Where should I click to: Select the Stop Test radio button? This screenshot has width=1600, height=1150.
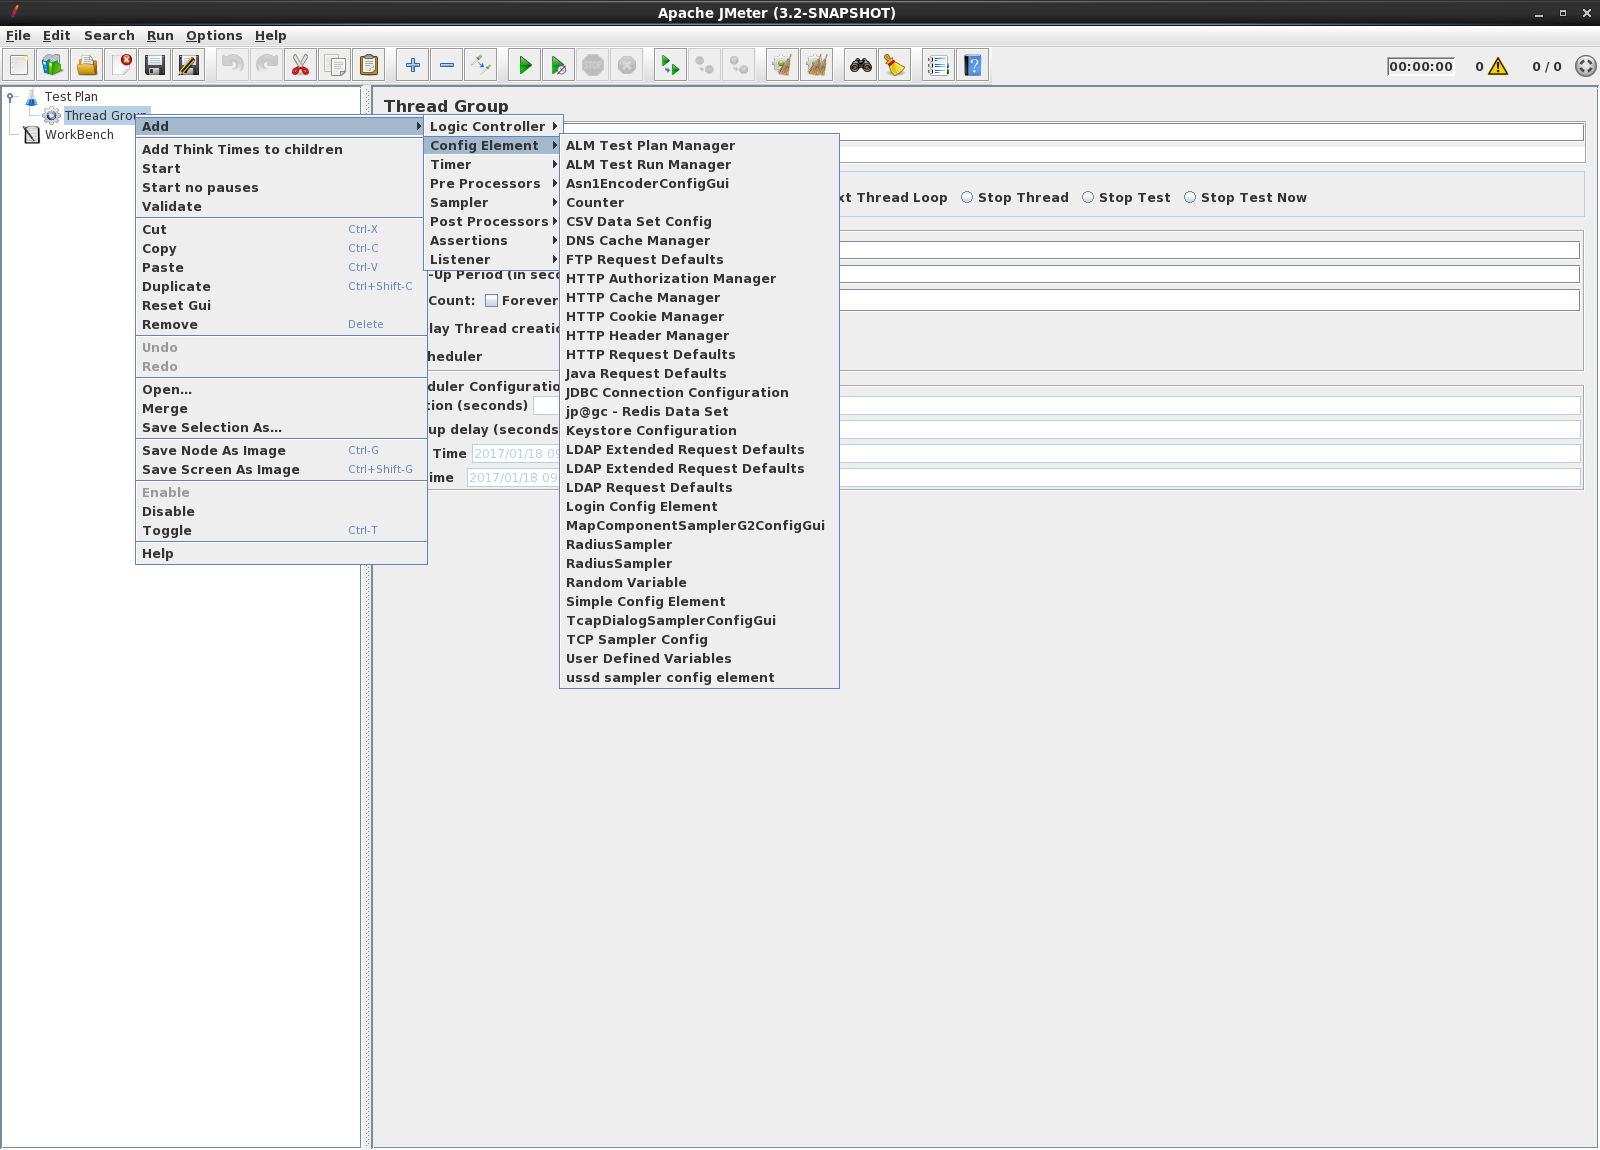coord(1087,197)
